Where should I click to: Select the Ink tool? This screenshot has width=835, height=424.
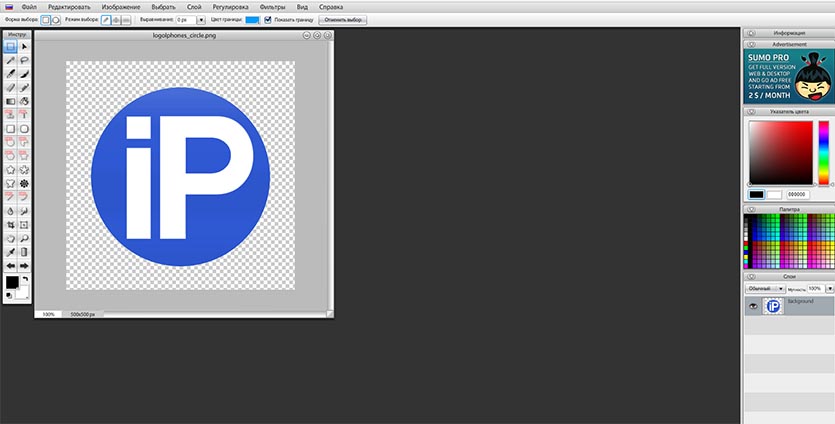pos(24,74)
